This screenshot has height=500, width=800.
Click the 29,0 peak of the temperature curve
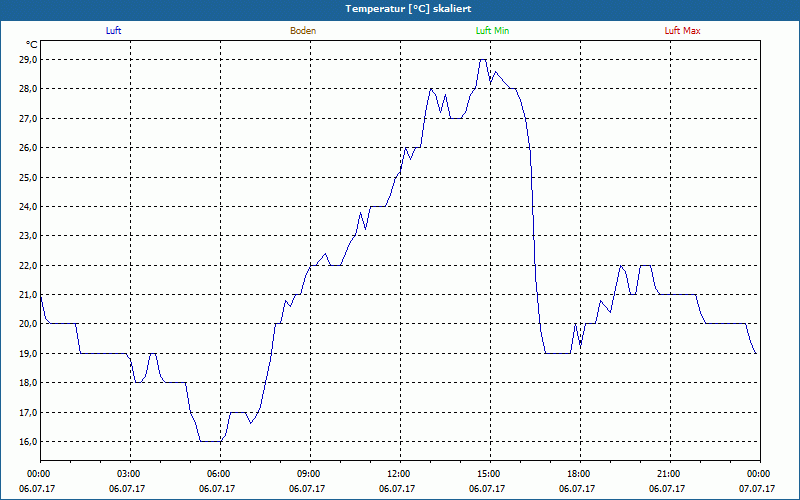point(483,60)
